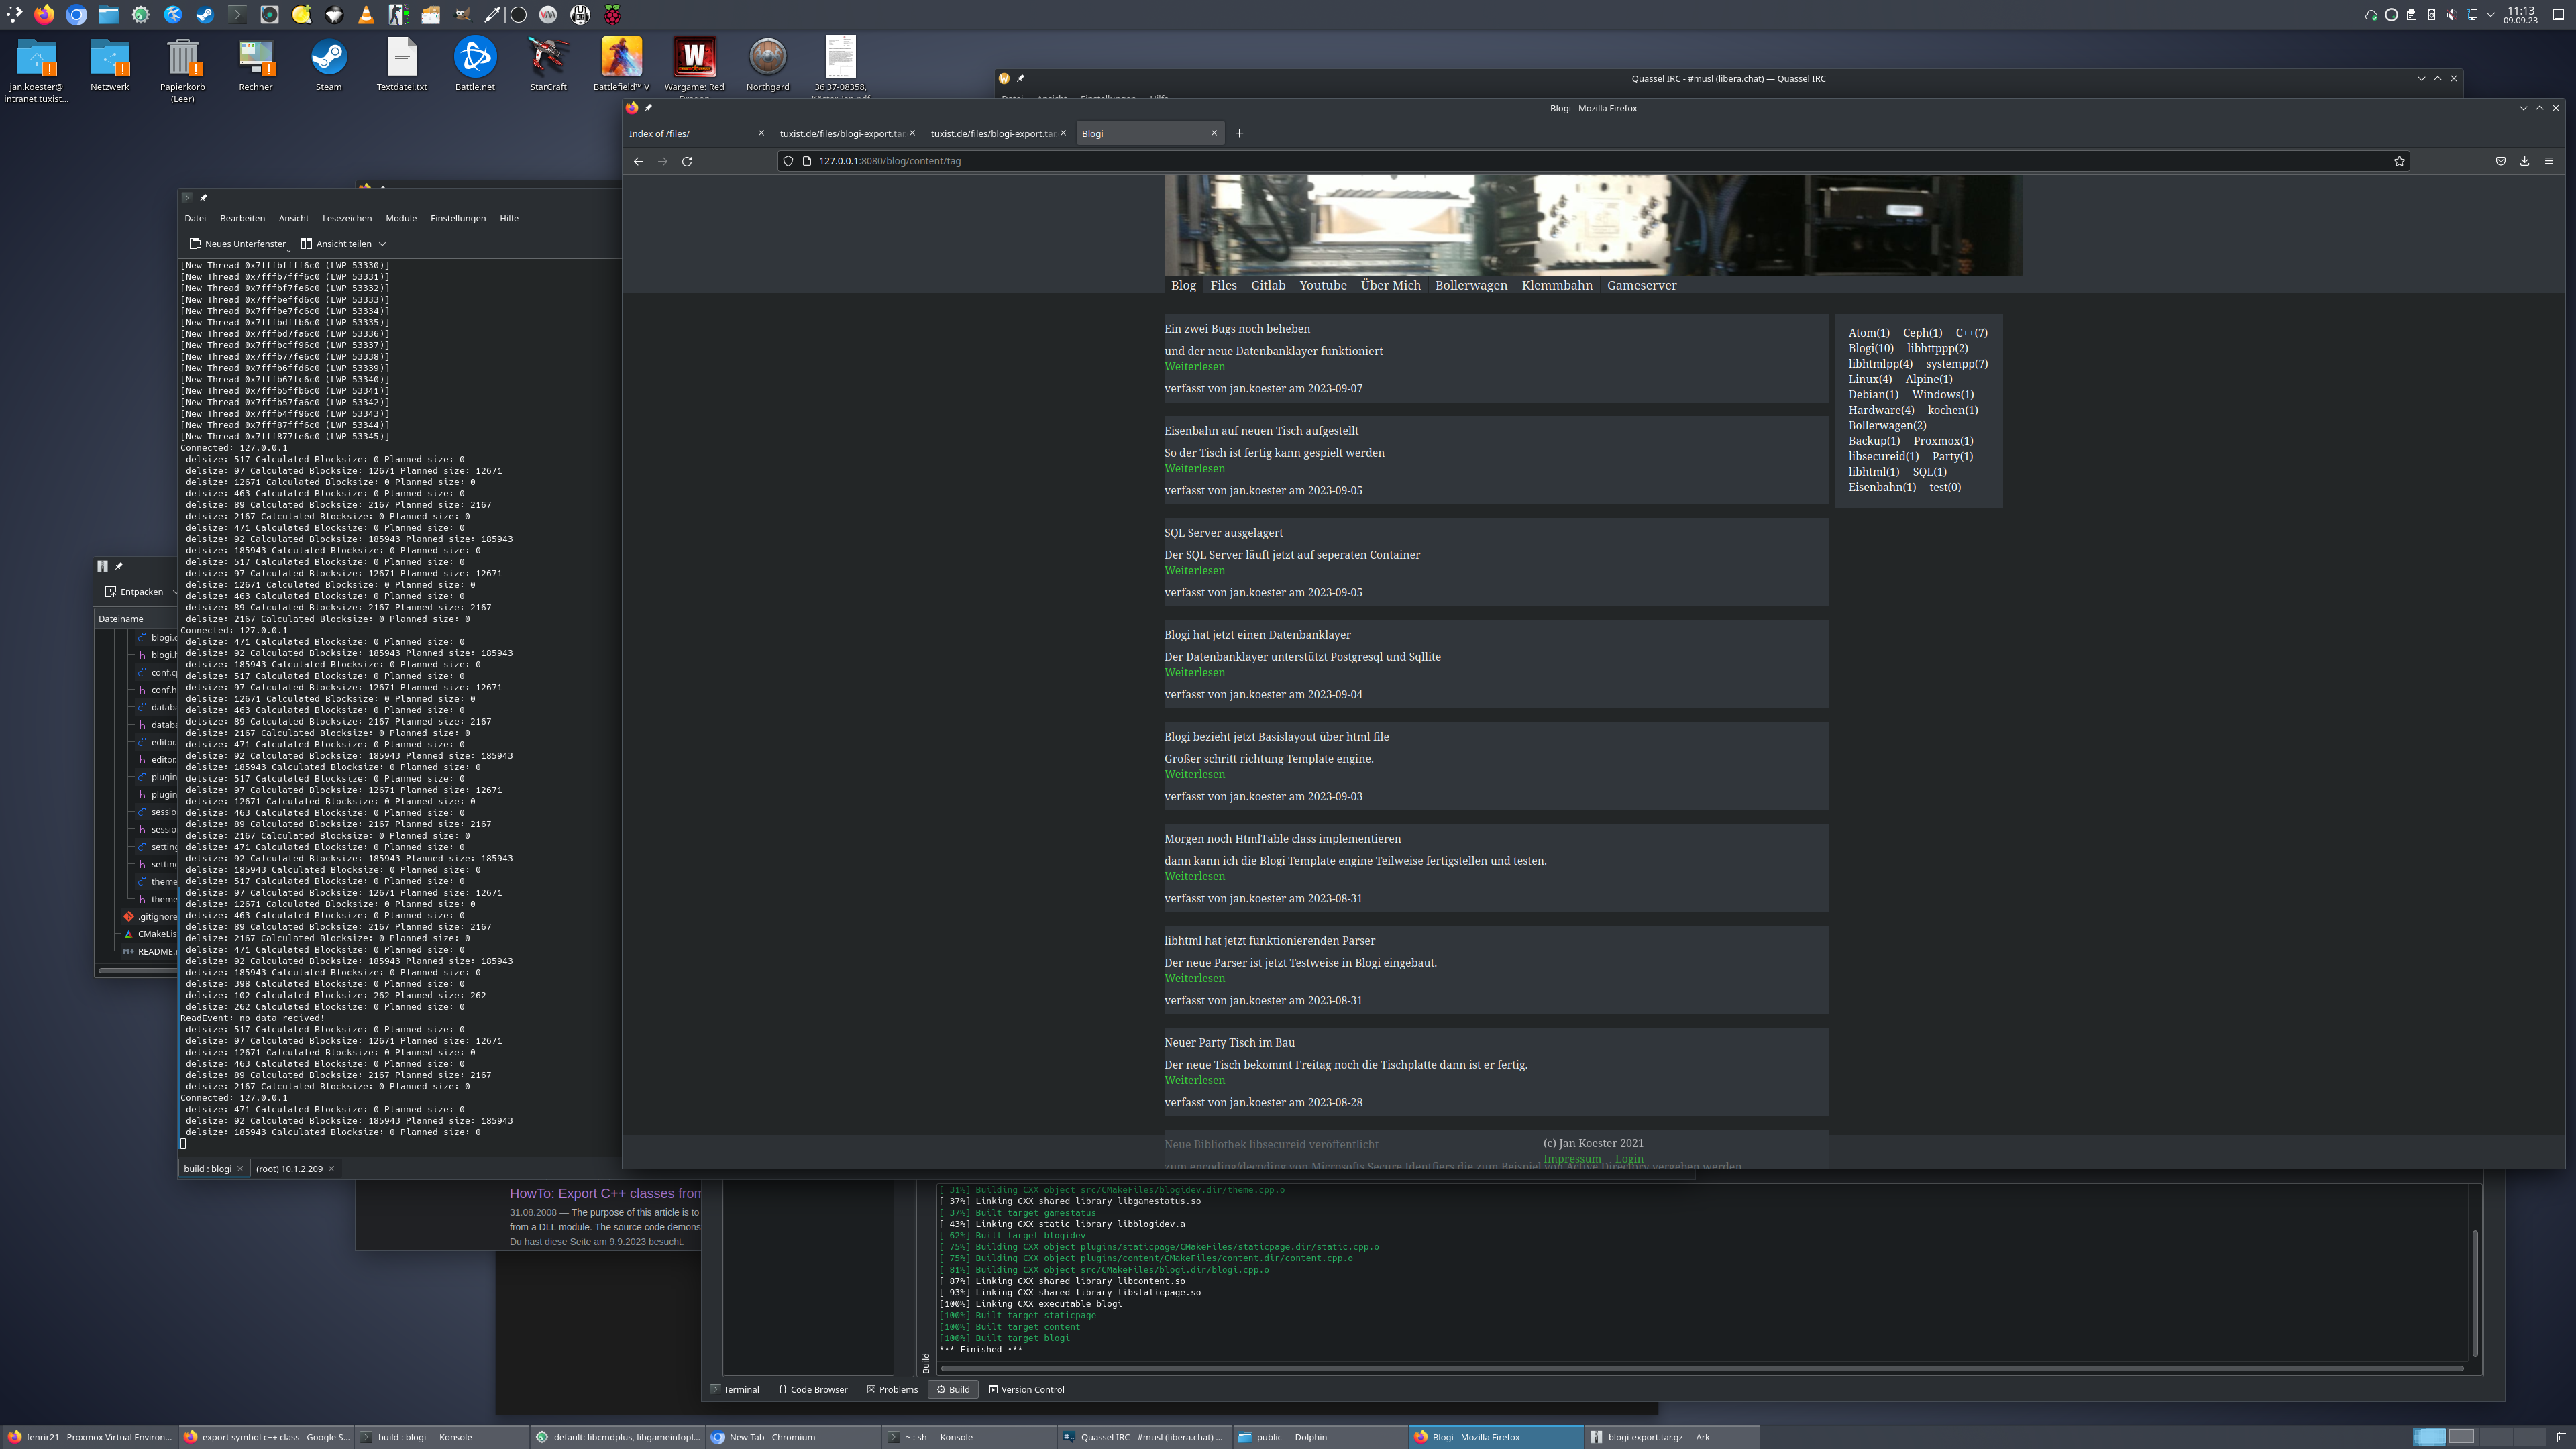Bookmark this page with the star icon
This screenshot has width=2576, height=1449.
click(x=2399, y=161)
